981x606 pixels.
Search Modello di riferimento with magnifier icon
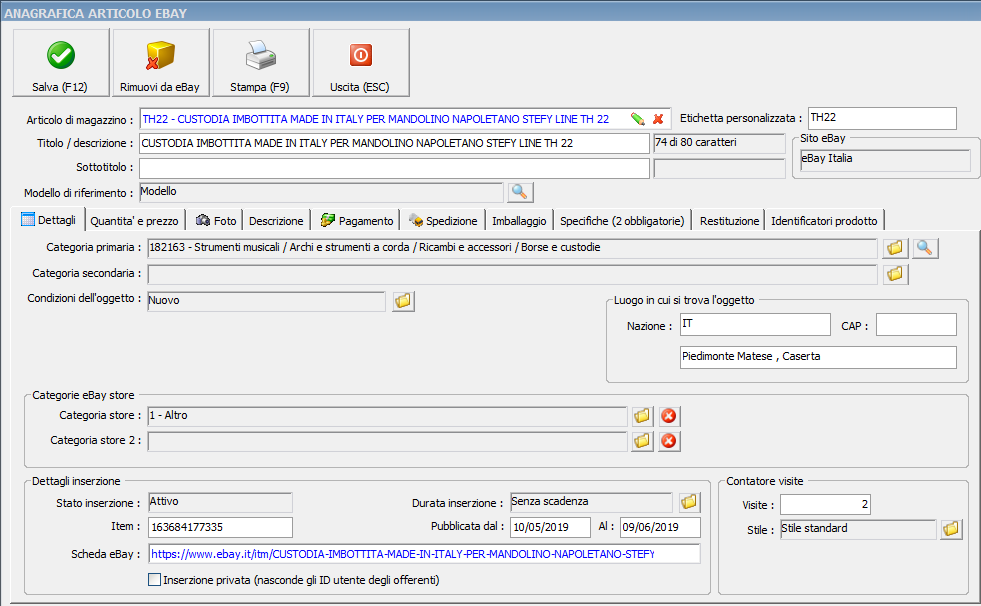click(x=520, y=192)
